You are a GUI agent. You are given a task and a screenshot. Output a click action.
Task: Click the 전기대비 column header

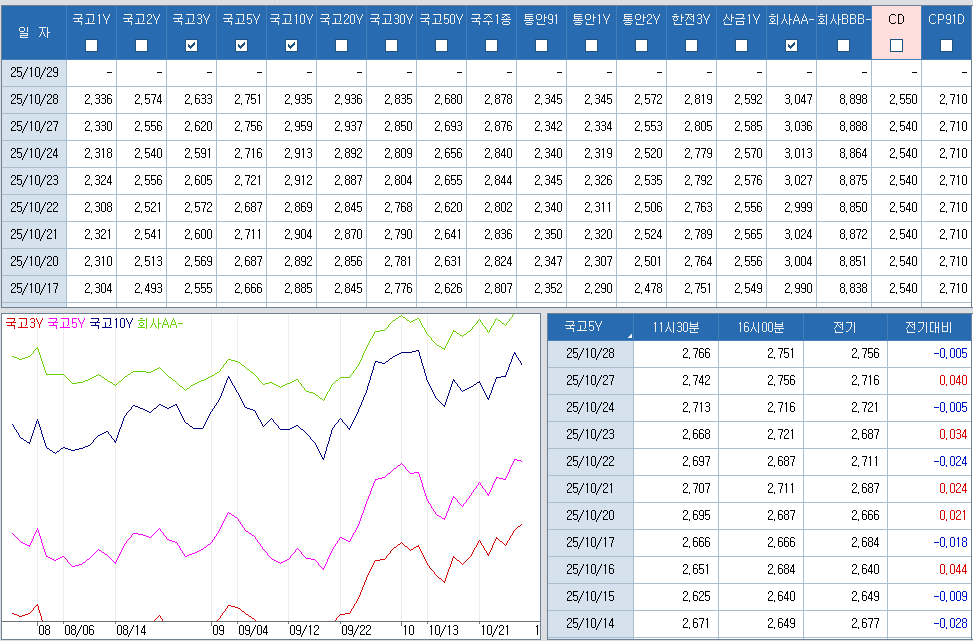pos(928,328)
